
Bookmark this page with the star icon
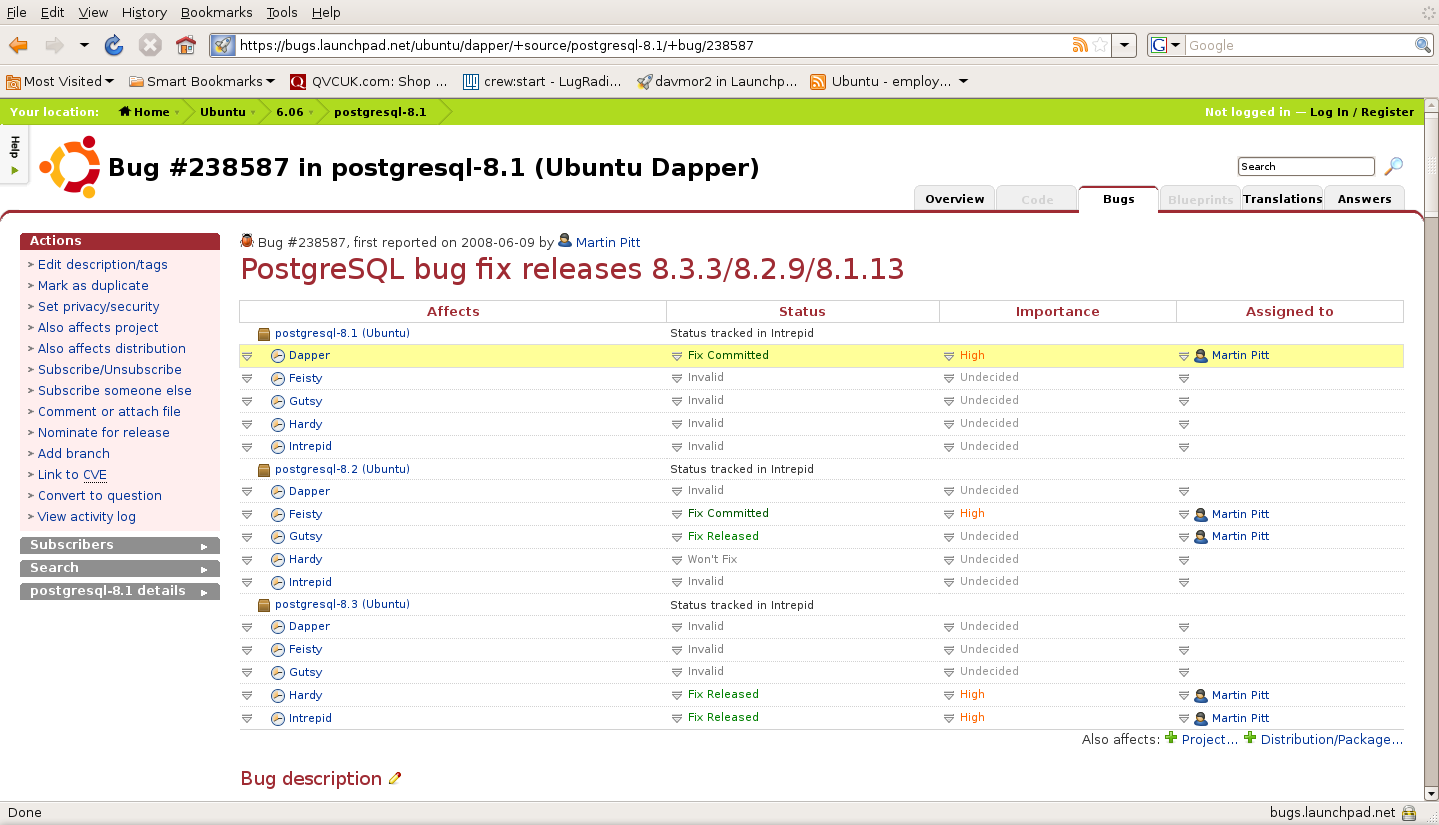(x=1100, y=45)
